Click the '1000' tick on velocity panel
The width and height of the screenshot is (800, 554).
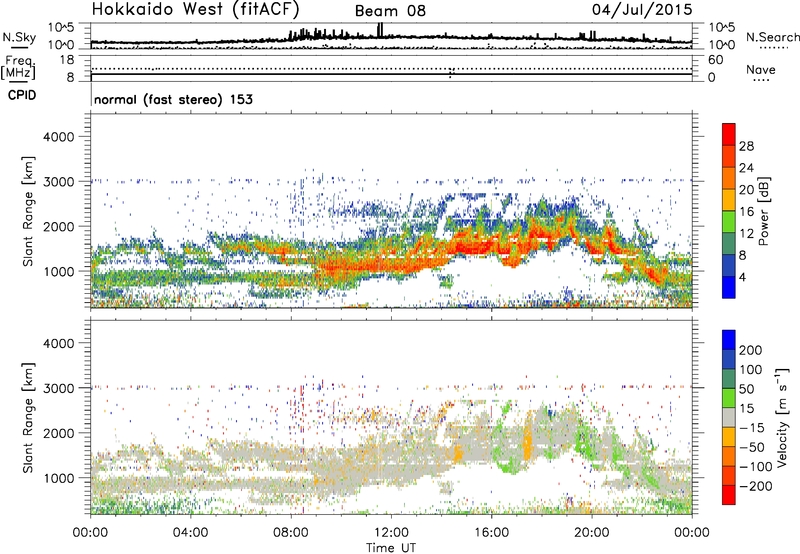click(58, 478)
